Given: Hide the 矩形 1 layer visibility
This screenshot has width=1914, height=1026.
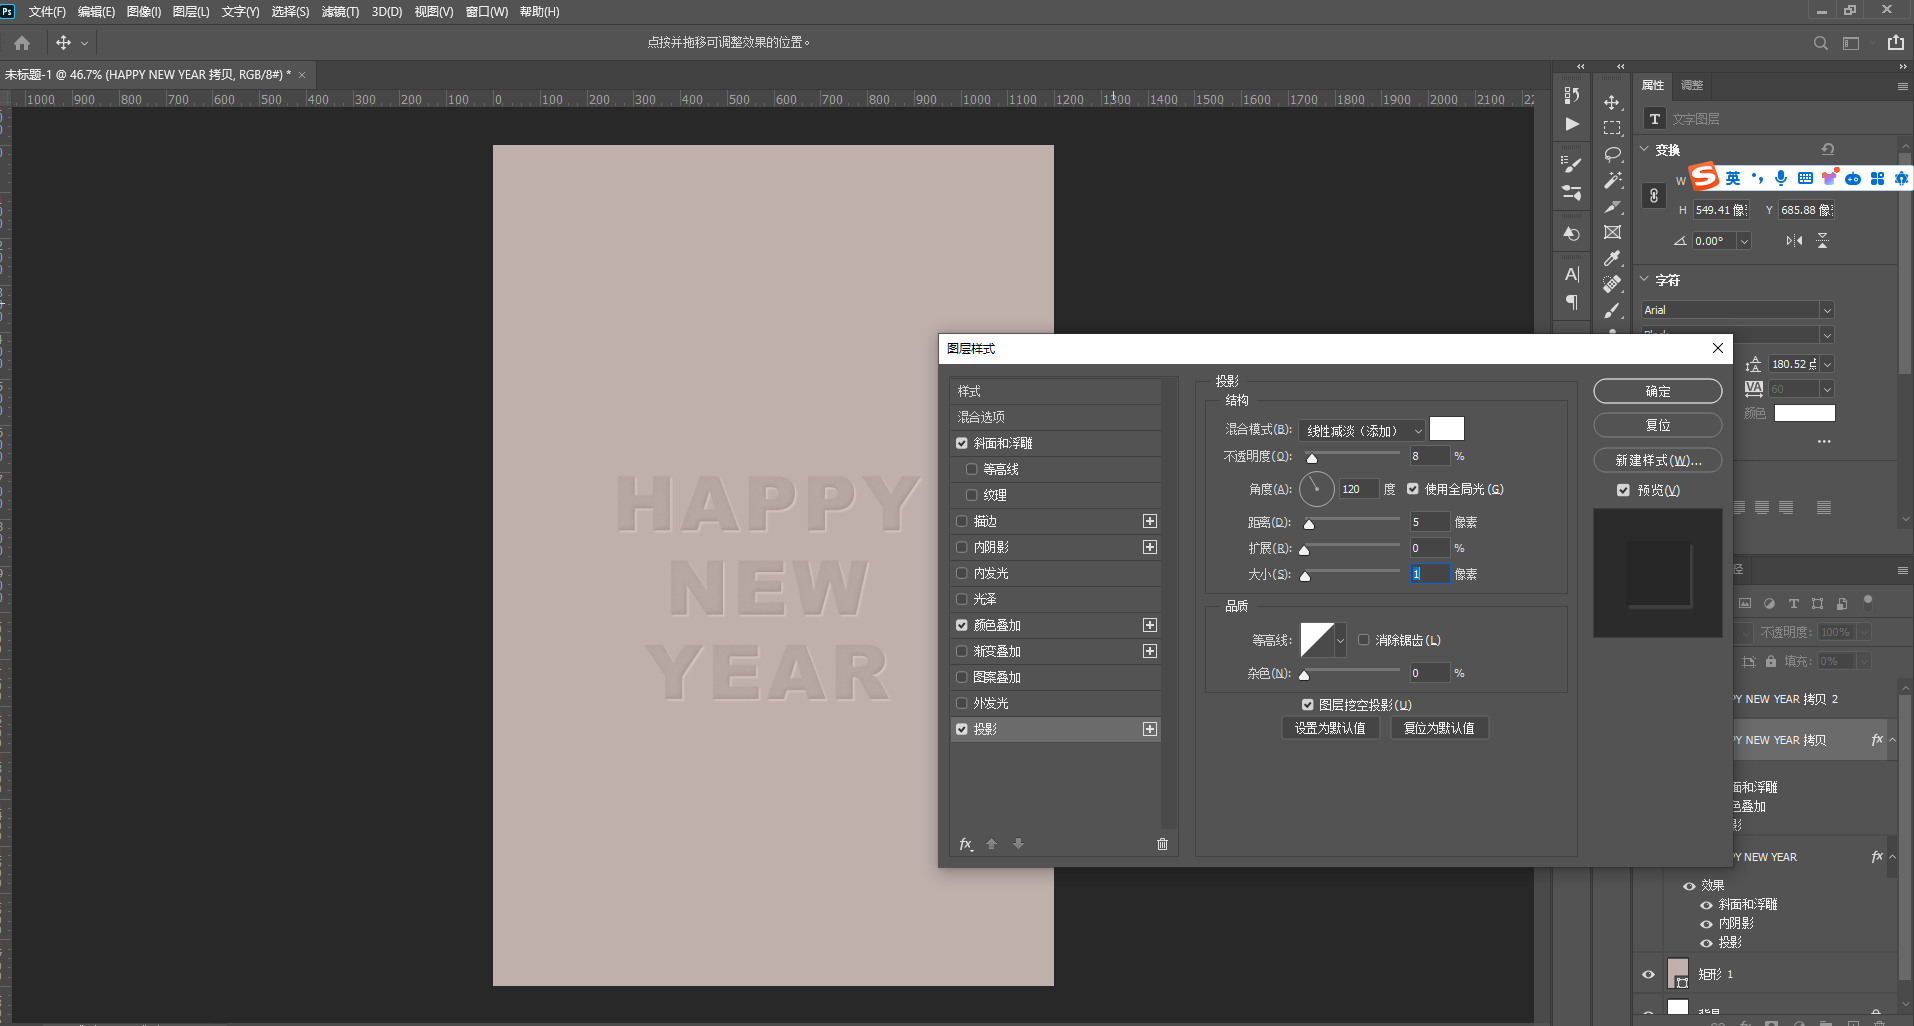Looking at the screenshot, I should coord(1648,974).
